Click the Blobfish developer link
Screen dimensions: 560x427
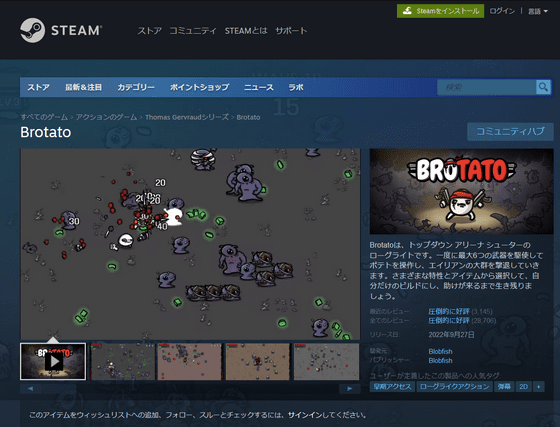[x=440, y=351]
